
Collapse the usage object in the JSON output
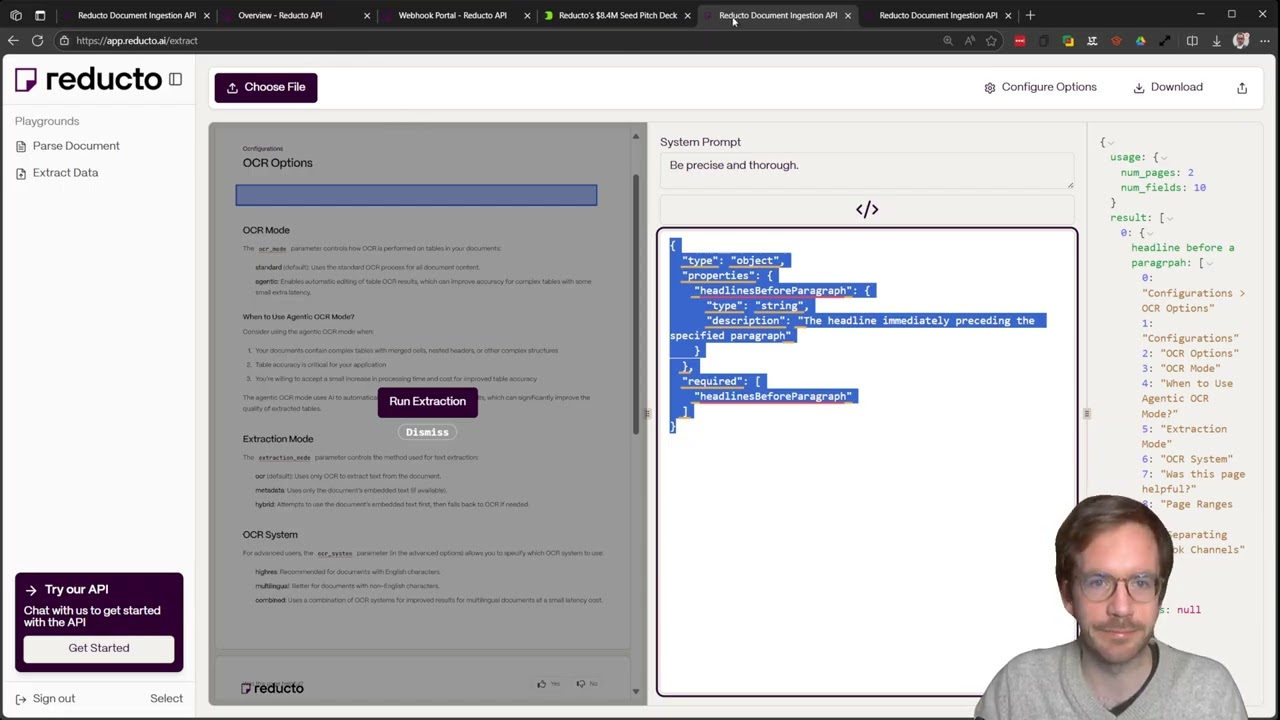(x=1164, y=158)
